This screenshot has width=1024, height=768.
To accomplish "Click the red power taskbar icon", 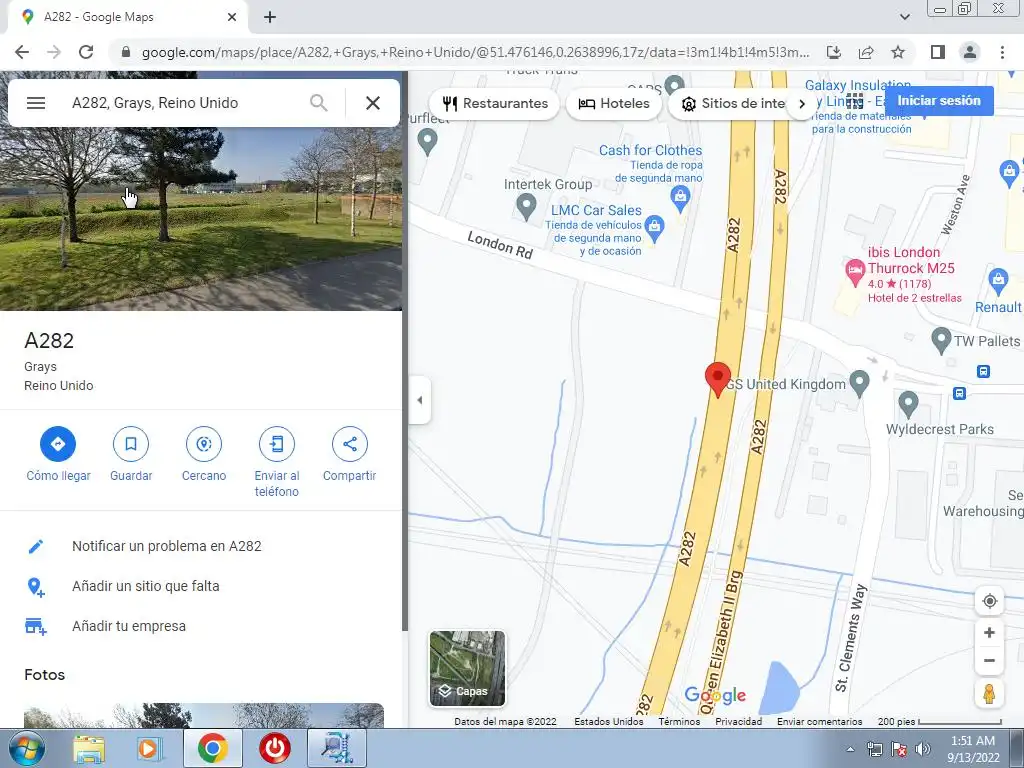I will point(274,748).
